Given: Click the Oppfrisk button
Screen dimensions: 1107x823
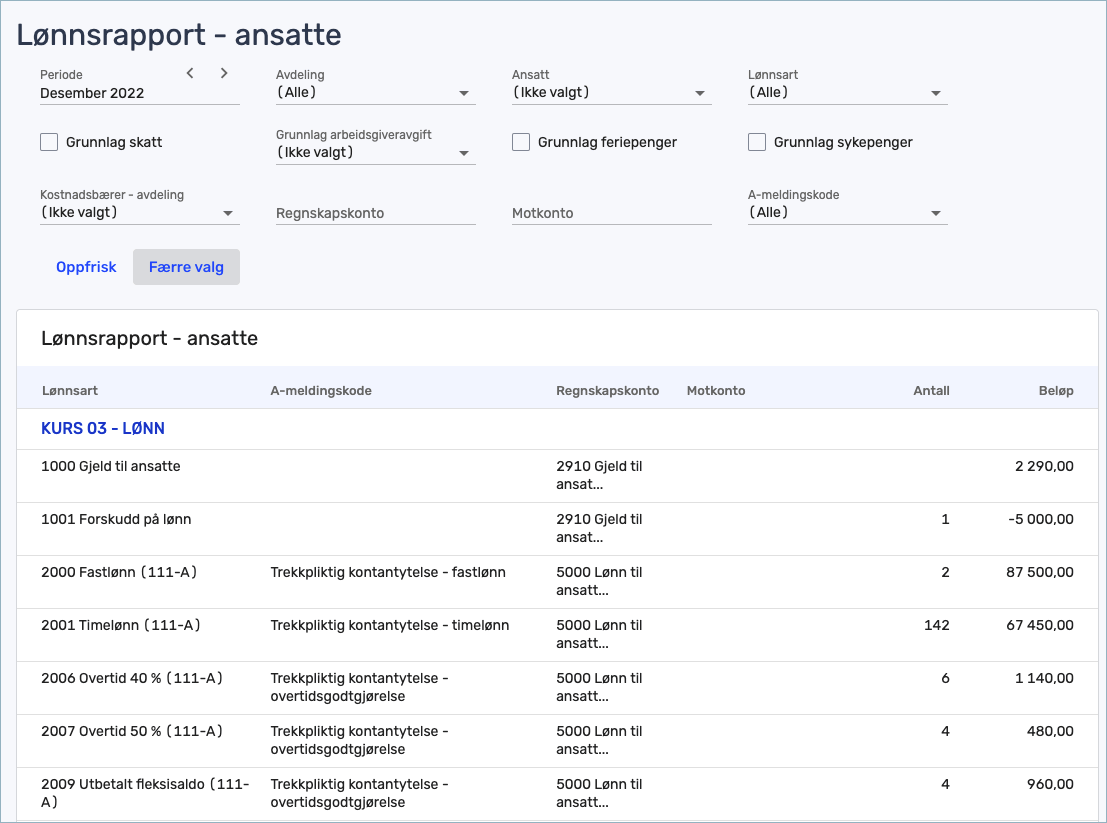Looking at the screenshot, I should pyautogui.click(x=86, y=267).
